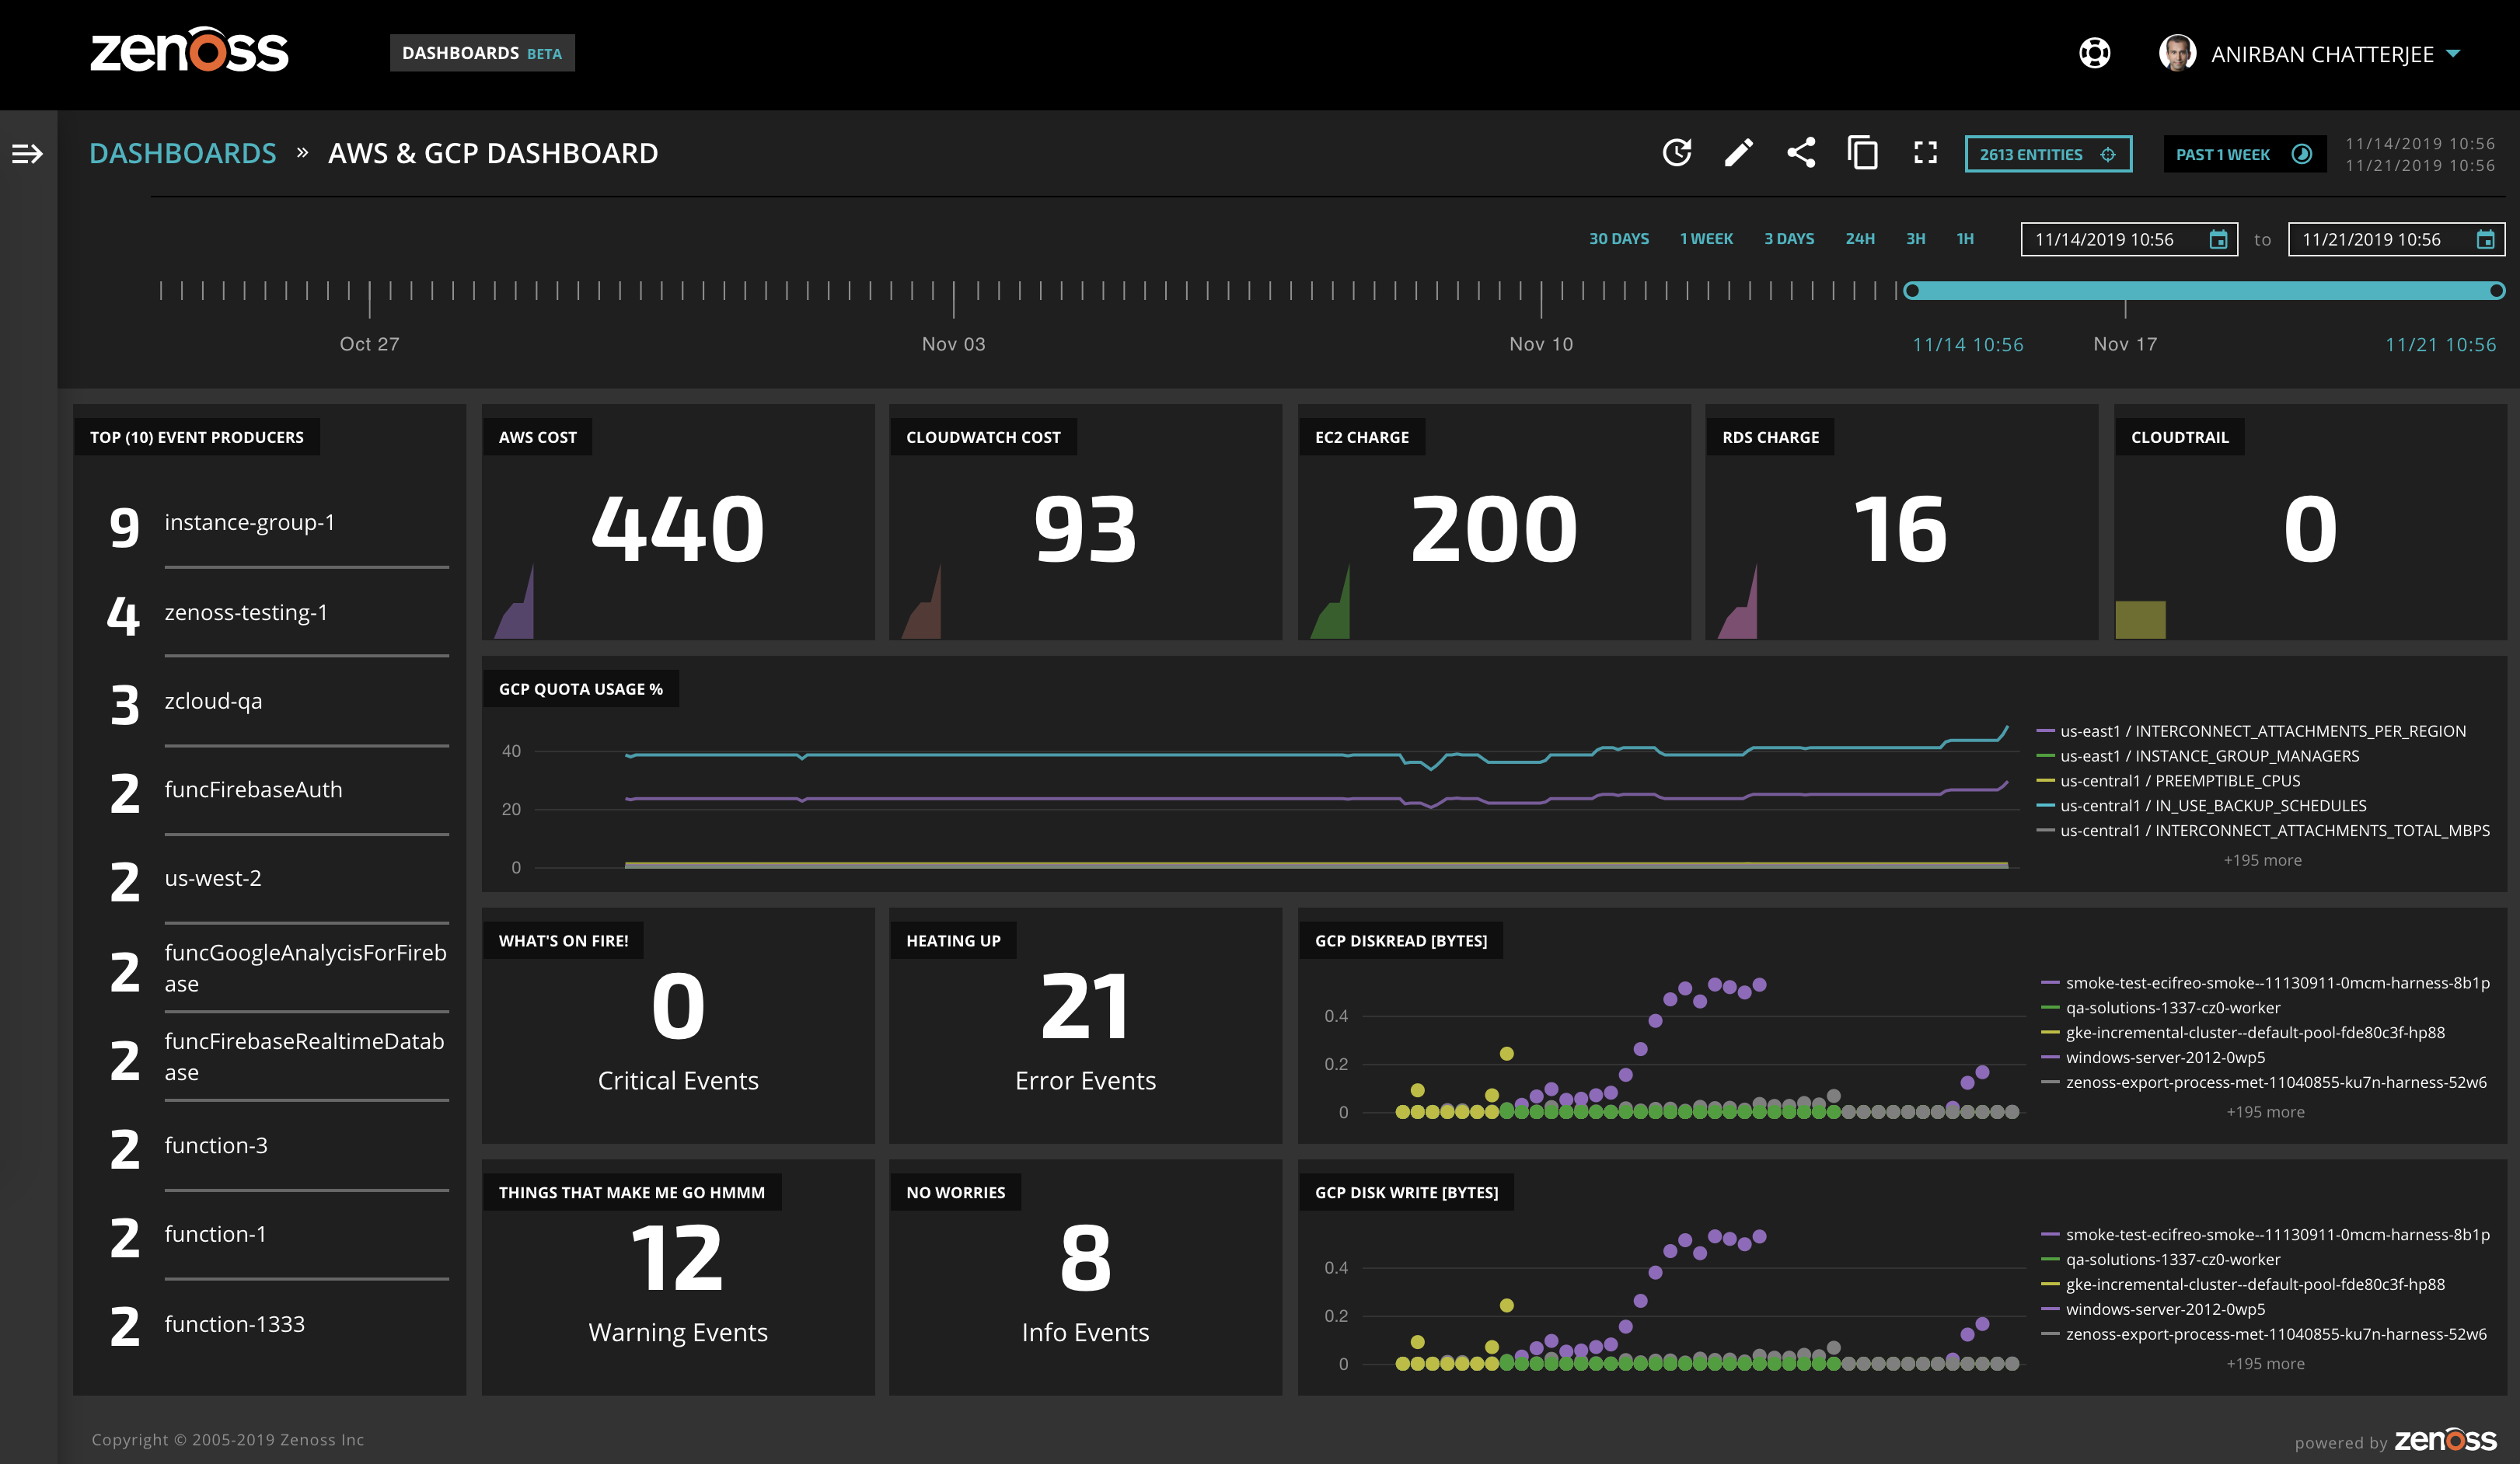Expand +195 more in the GCP Quota Usage legend
This screenshot has width=2520, height=1464.
coord(2262,860)
